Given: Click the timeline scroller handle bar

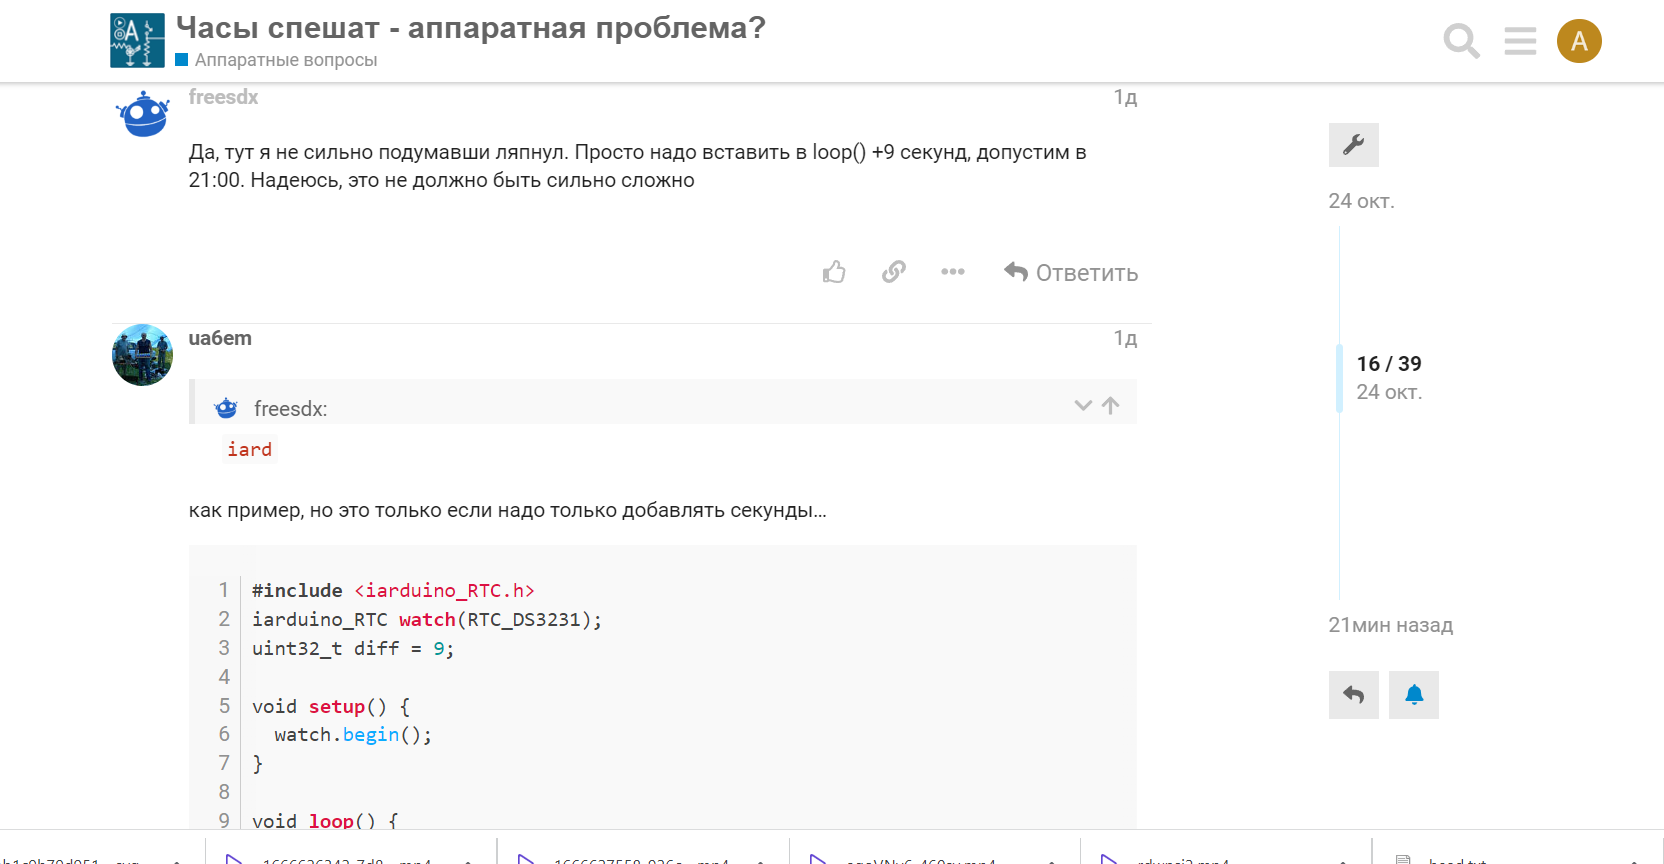Looking at the screenshot, I should 1339,378.
